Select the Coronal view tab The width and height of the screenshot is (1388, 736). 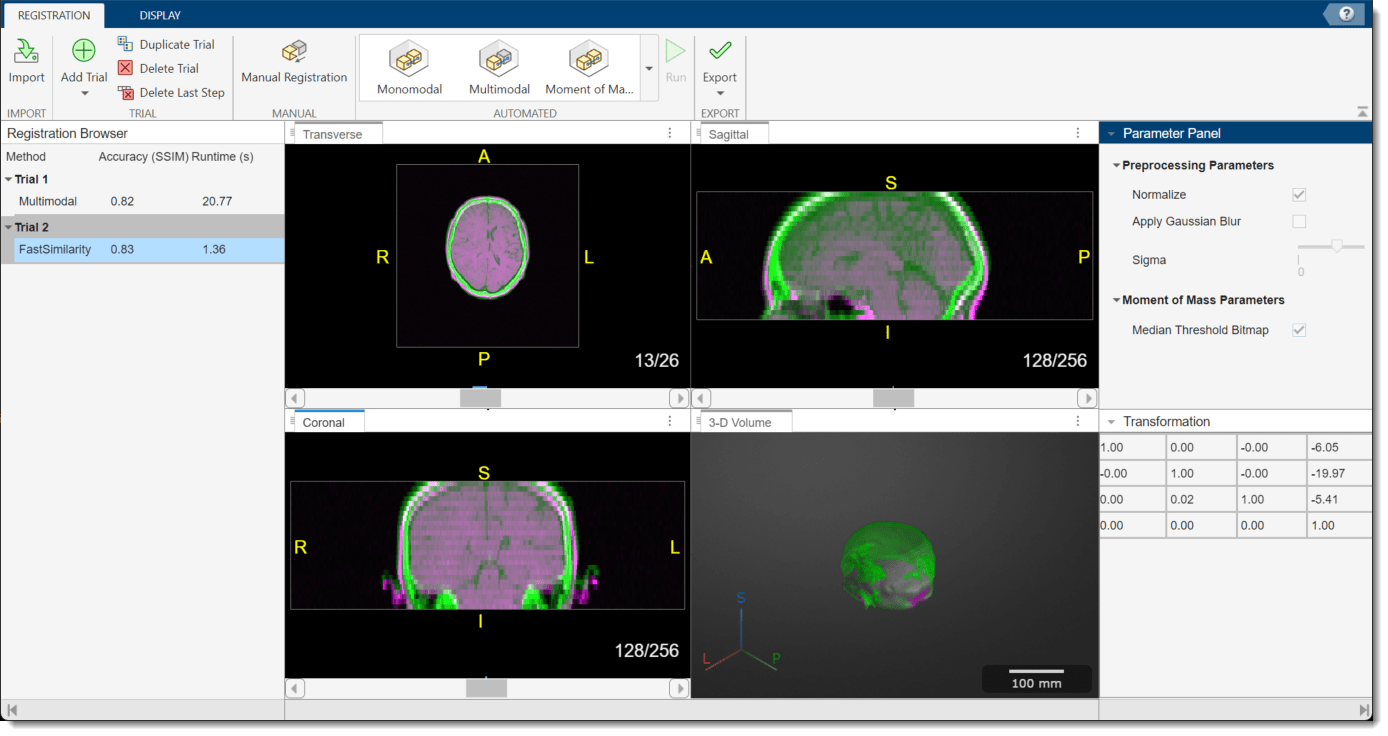coord(324,422)
